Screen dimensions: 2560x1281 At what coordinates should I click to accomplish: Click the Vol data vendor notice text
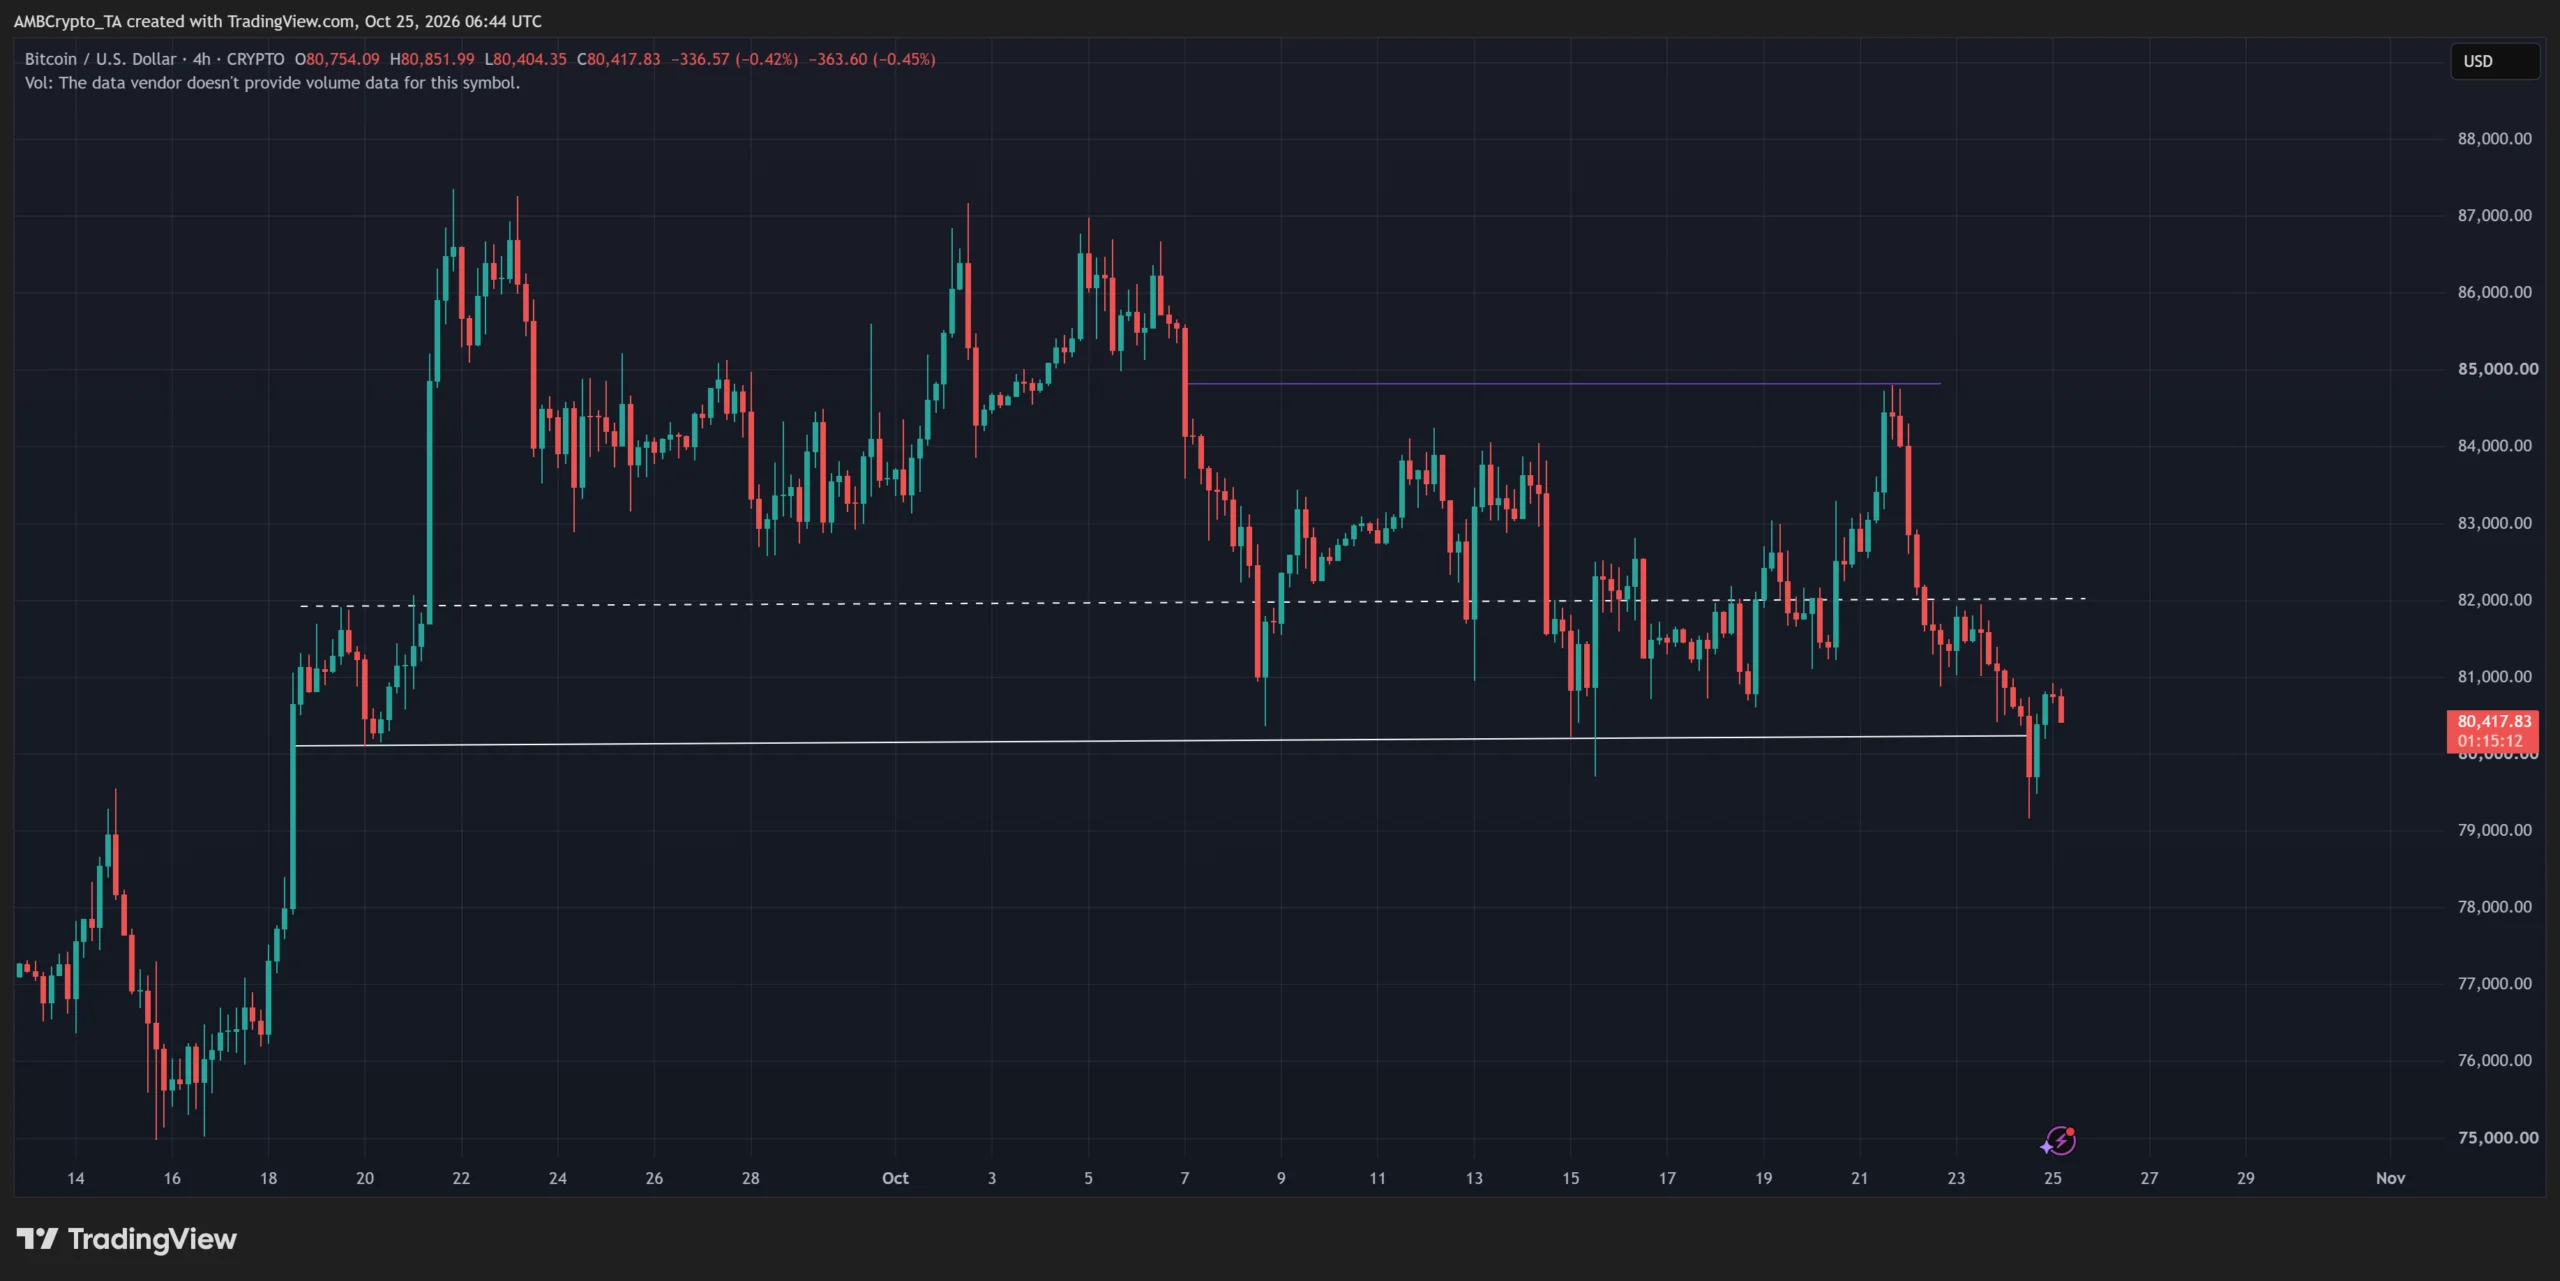tap(272, 83)
